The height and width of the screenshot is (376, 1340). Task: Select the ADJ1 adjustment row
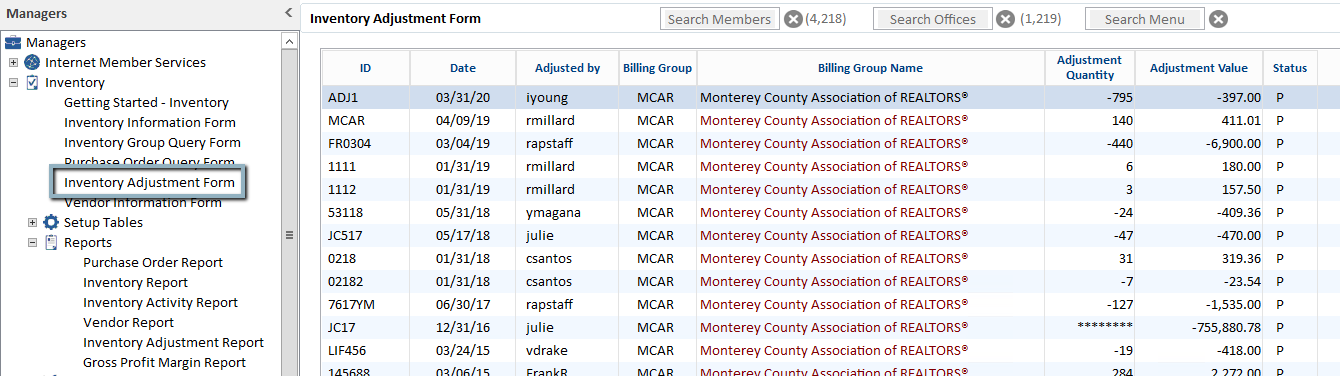pyautogui.click(x=820, y=97)
